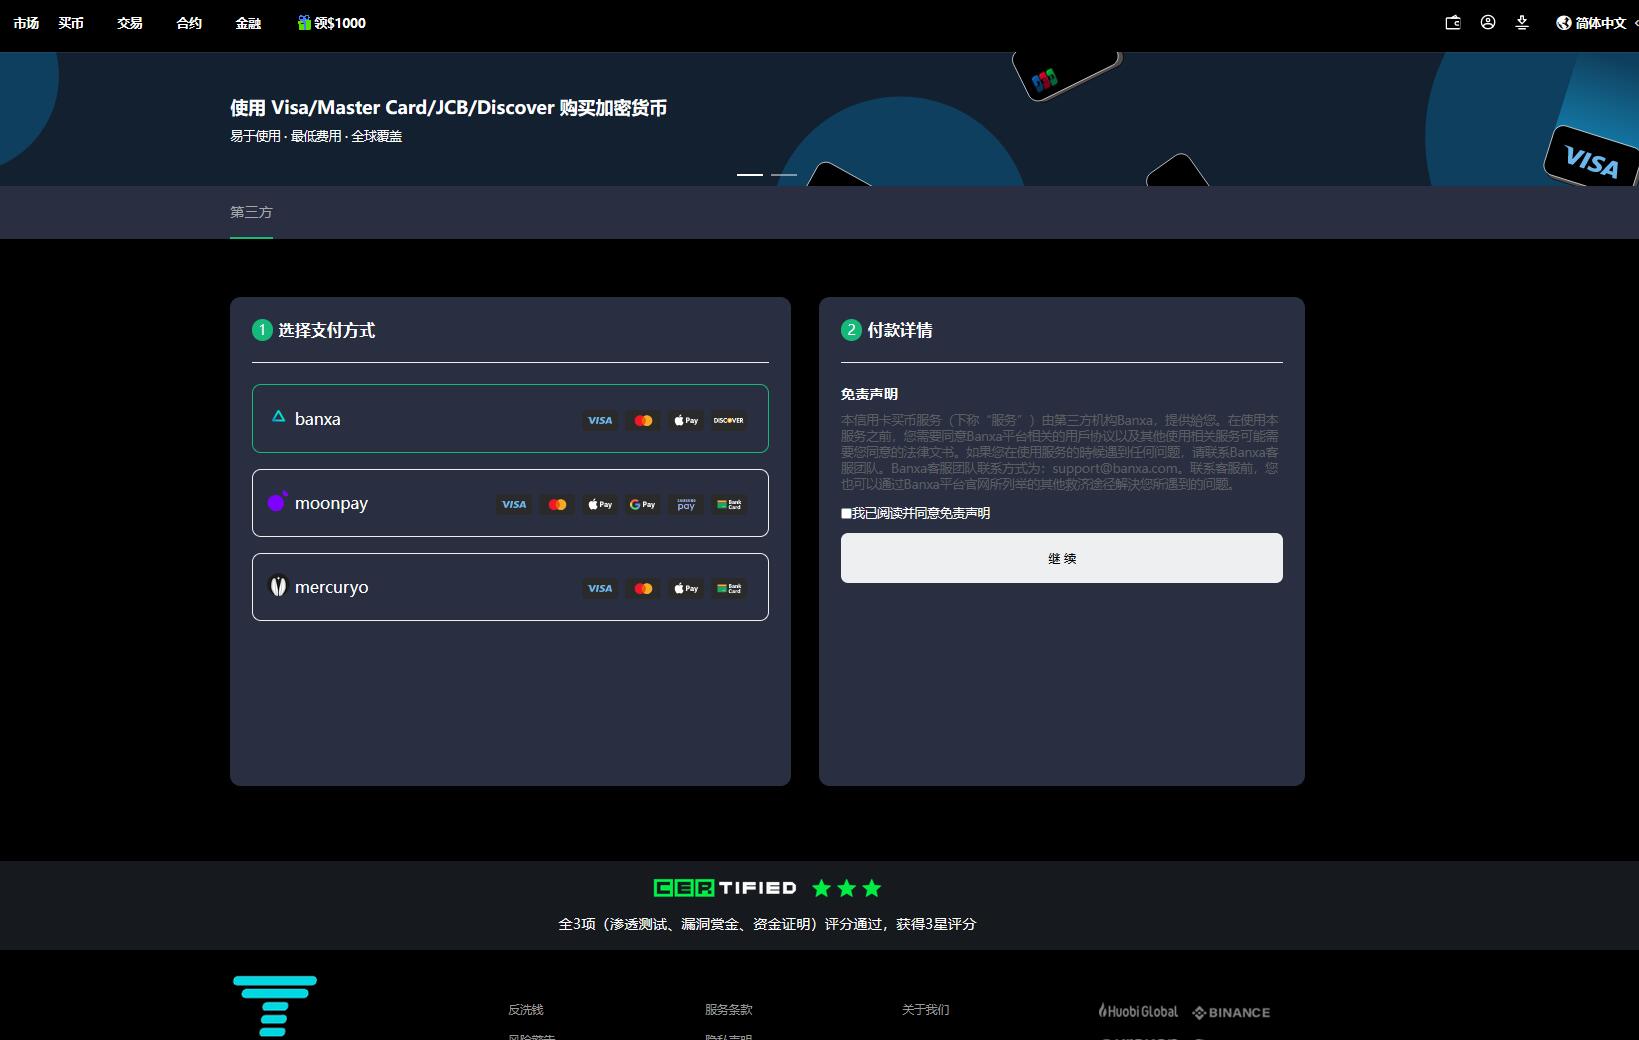Click the Huobi Global partner logo
The width and height of the screenshot is (1639, 1040).
1138,1011
